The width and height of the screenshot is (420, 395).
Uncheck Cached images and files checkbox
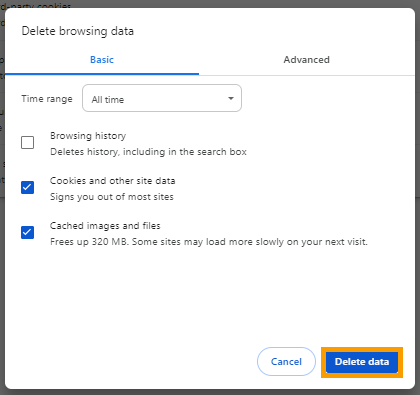27,232
